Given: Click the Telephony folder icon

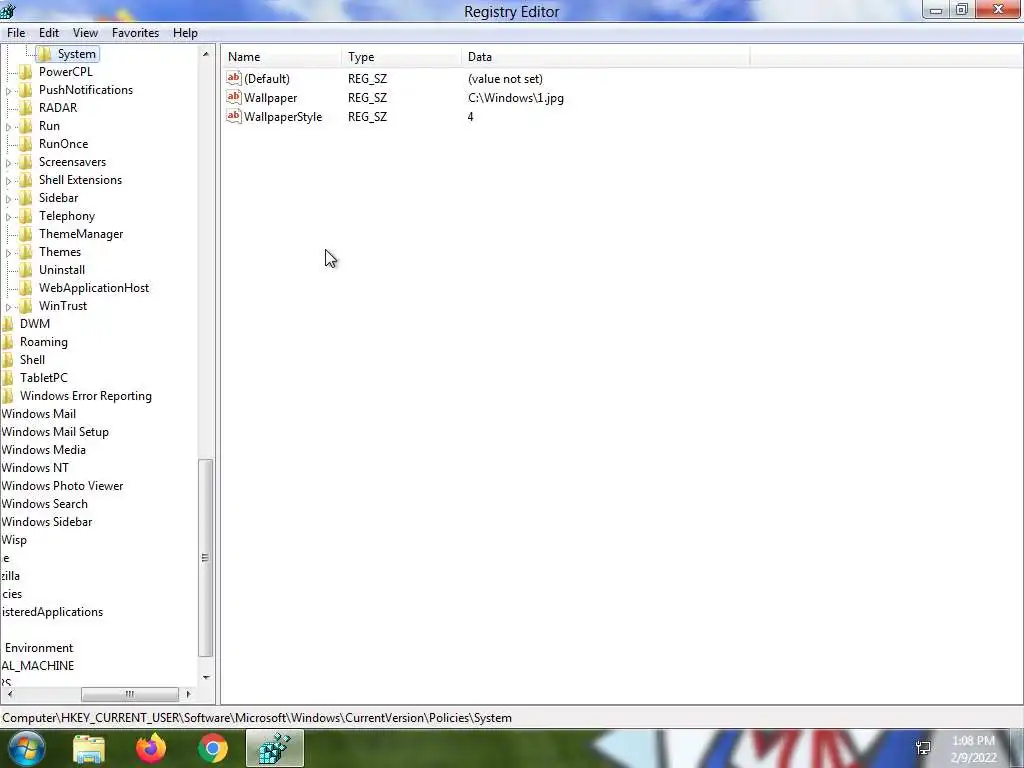Looking at the screenshot, I should click(x=25, y=216).
